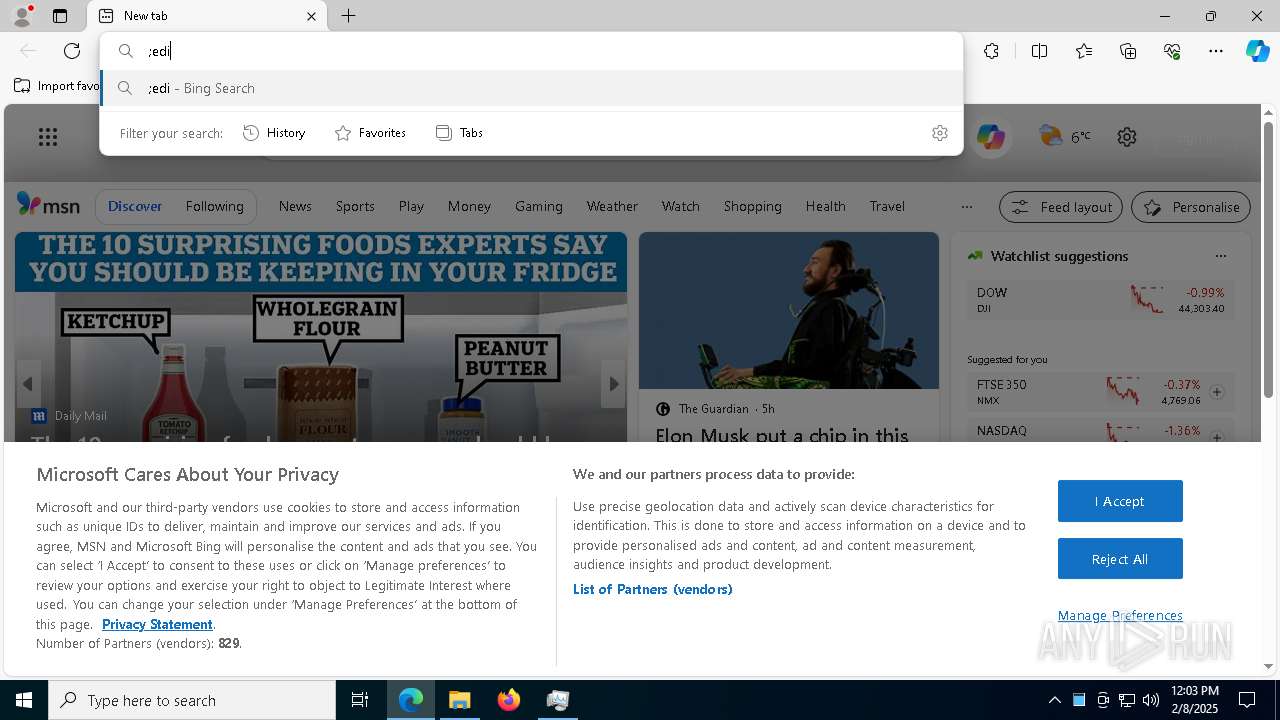Open the tab actions menu icon

[x=60, y=16]
